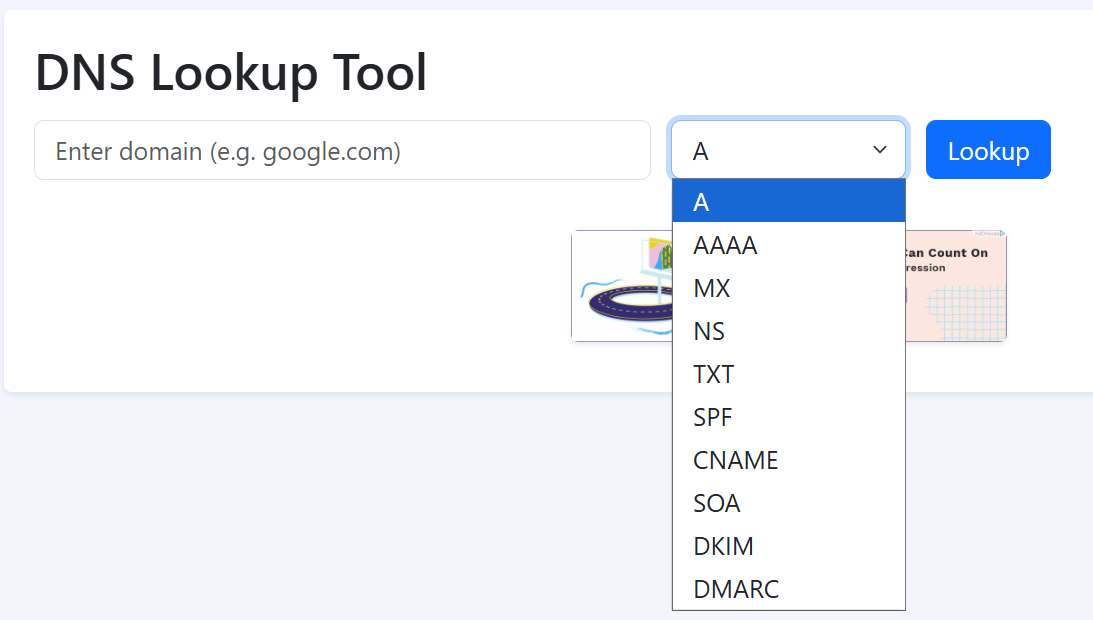
Task: Pick the CNAME record type
Action: [788, 460]
